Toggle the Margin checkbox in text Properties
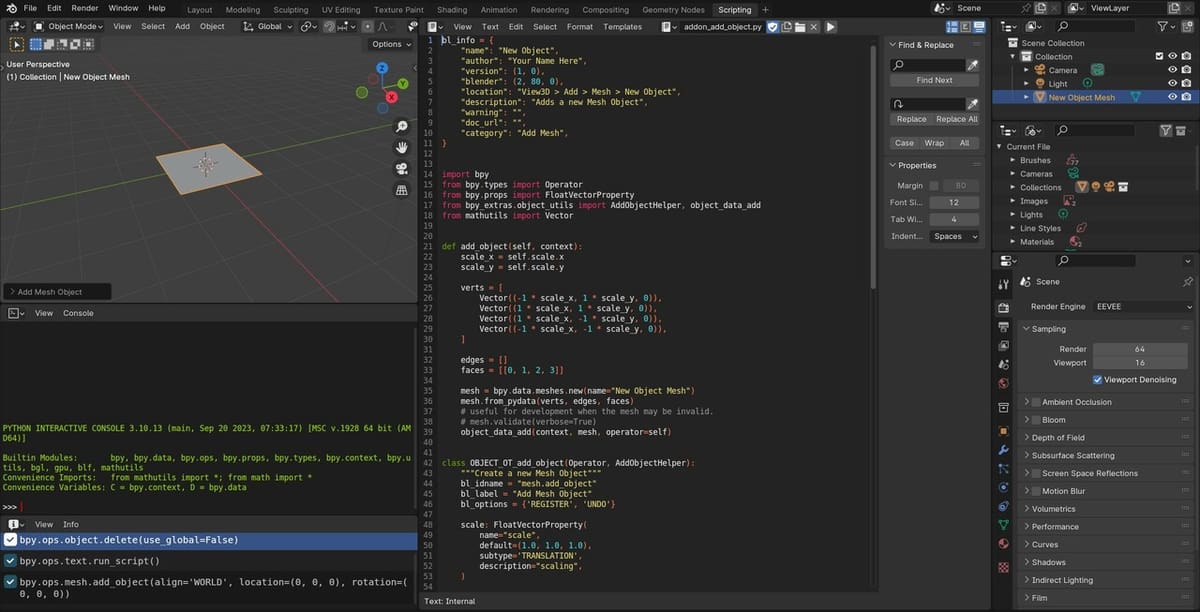The width and height of the screenshot is (1200, 612). pos(934,186)
